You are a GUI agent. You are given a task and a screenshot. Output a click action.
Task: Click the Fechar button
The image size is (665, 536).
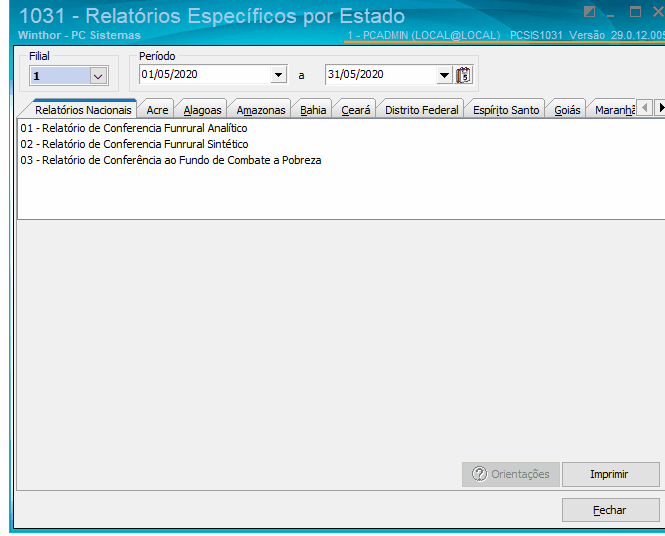(x=610, y=510)
